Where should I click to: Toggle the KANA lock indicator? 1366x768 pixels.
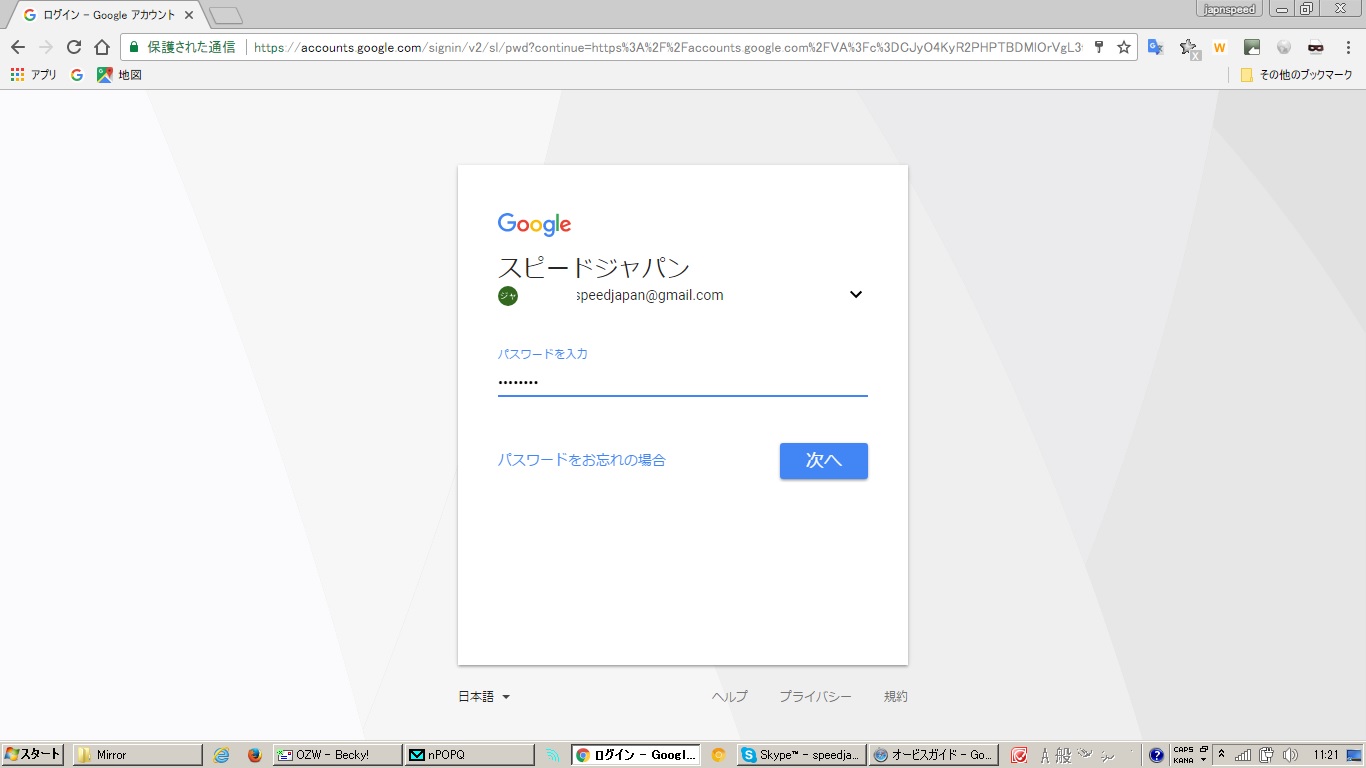(1183, 760)
